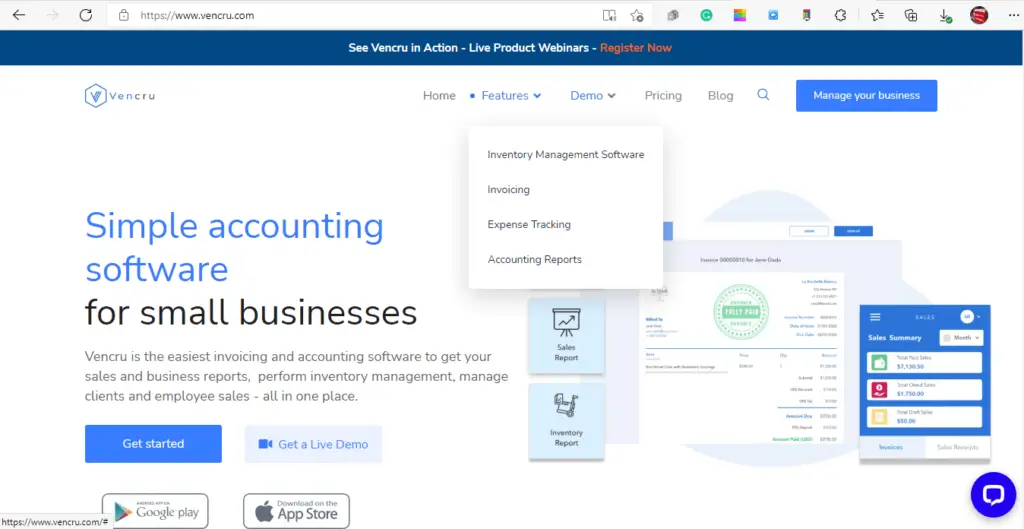Select Expense Tracking from the Features menu
This screenshot has height=529, width=1024.
[529, 224]
